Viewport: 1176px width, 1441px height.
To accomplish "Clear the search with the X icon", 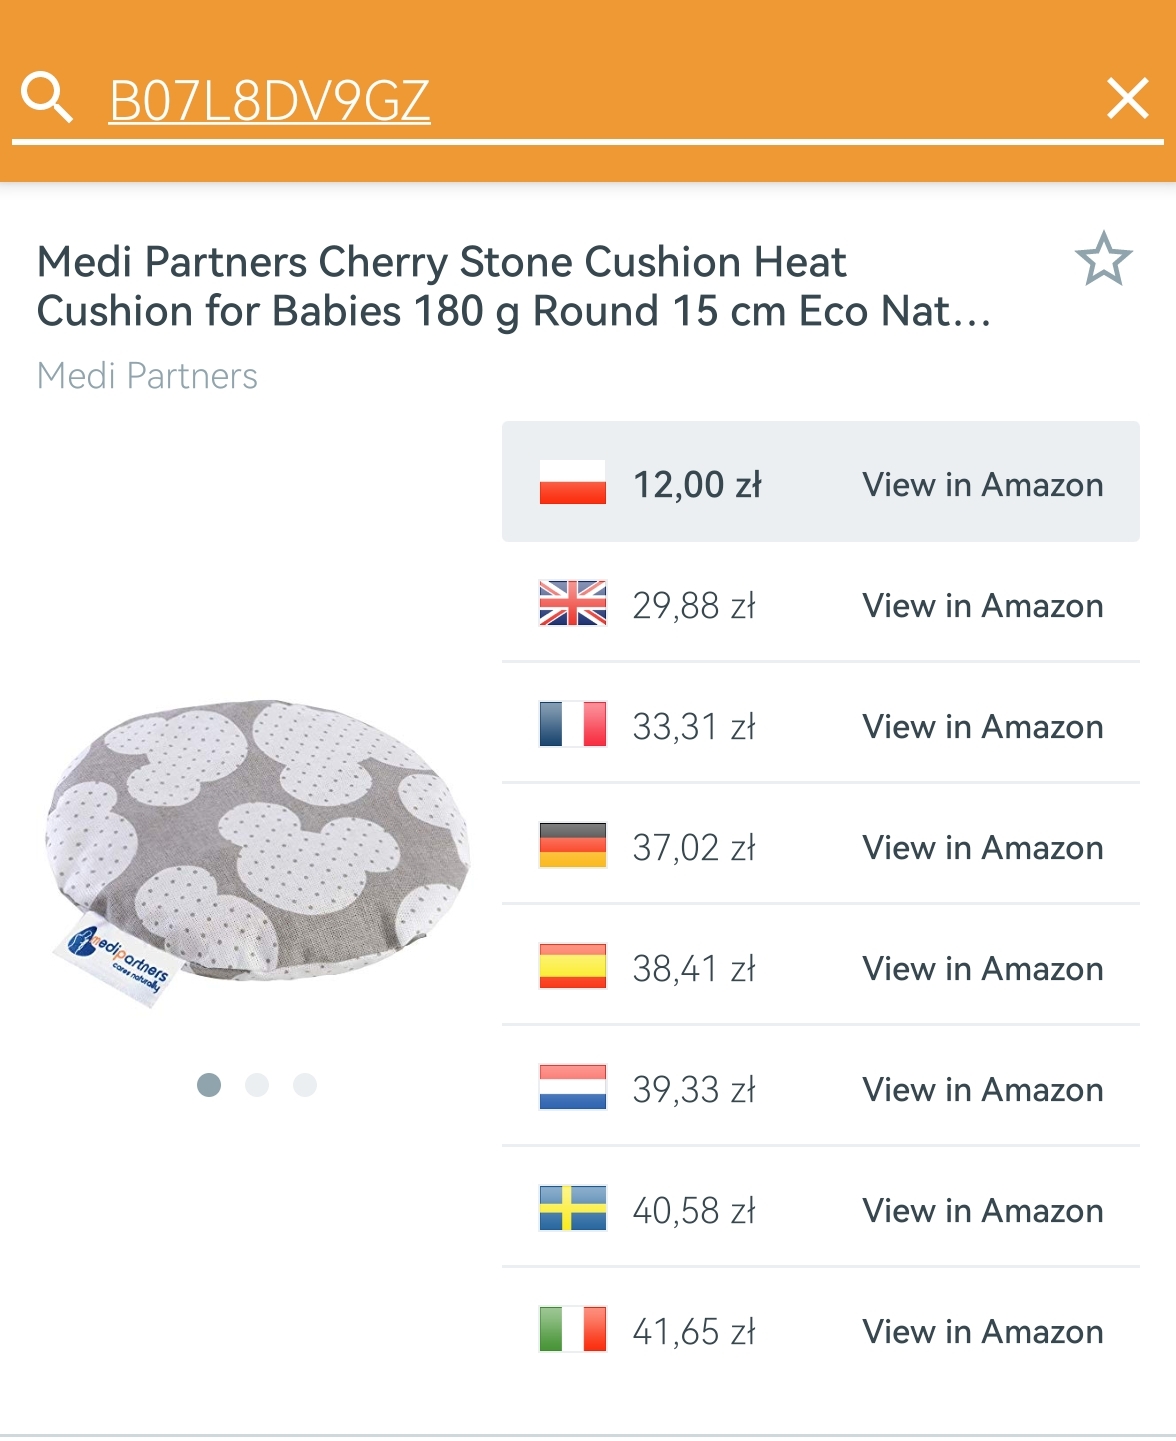I will 1128,98.
